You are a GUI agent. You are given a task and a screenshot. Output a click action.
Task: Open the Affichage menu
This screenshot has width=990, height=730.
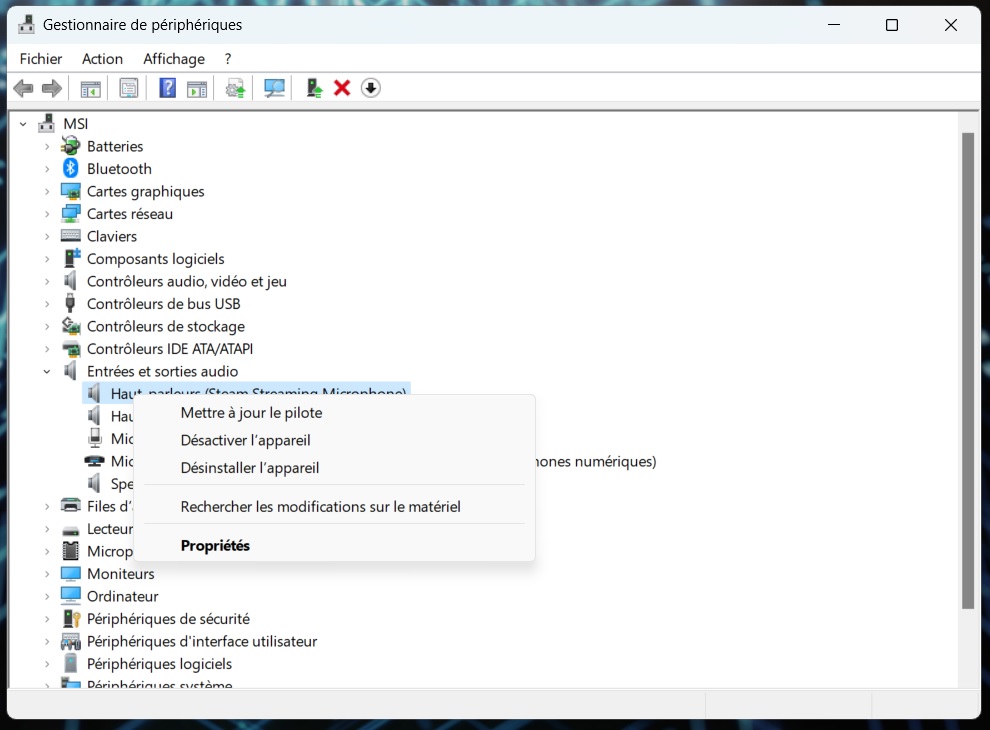point(174,59)
